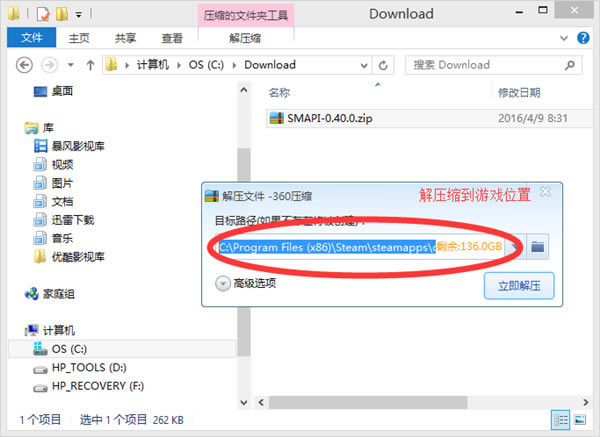Click the 立即解压 button
Image resolution: width=600 pixels, height=437 pixels.
[518, 285]
